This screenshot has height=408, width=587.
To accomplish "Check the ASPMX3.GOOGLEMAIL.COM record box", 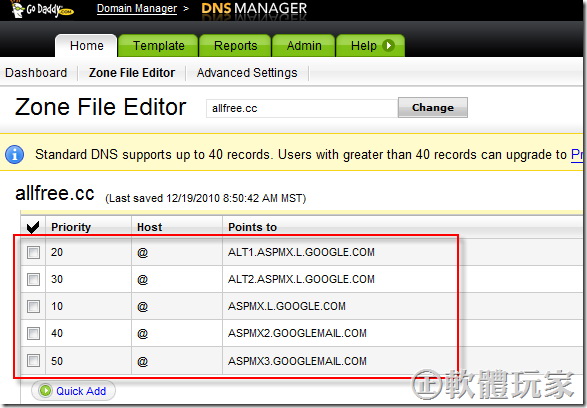I will (33, 361).
